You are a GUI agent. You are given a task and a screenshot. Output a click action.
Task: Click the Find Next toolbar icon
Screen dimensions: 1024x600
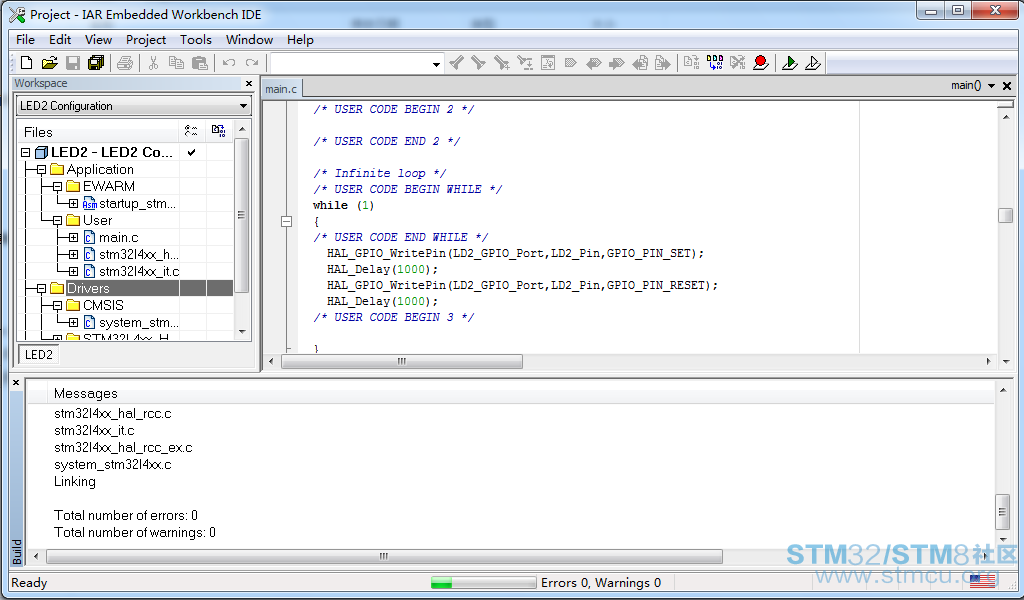point(479,63)
